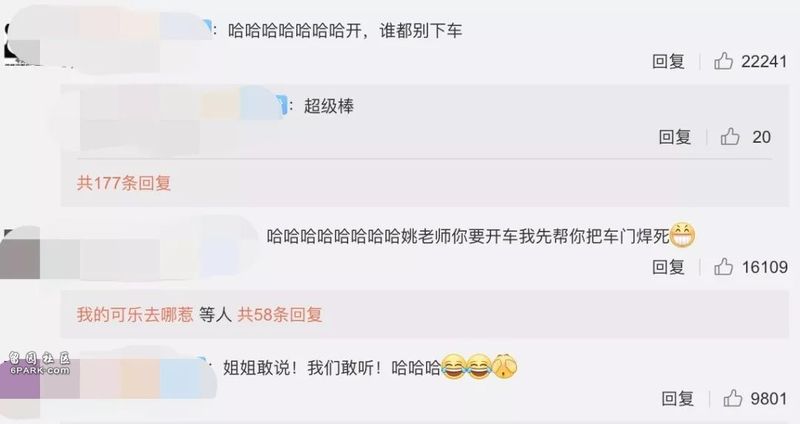The image size is (800, 424).
Task: Expand 共177条回复 replies thread
Action: pos(123,183)
